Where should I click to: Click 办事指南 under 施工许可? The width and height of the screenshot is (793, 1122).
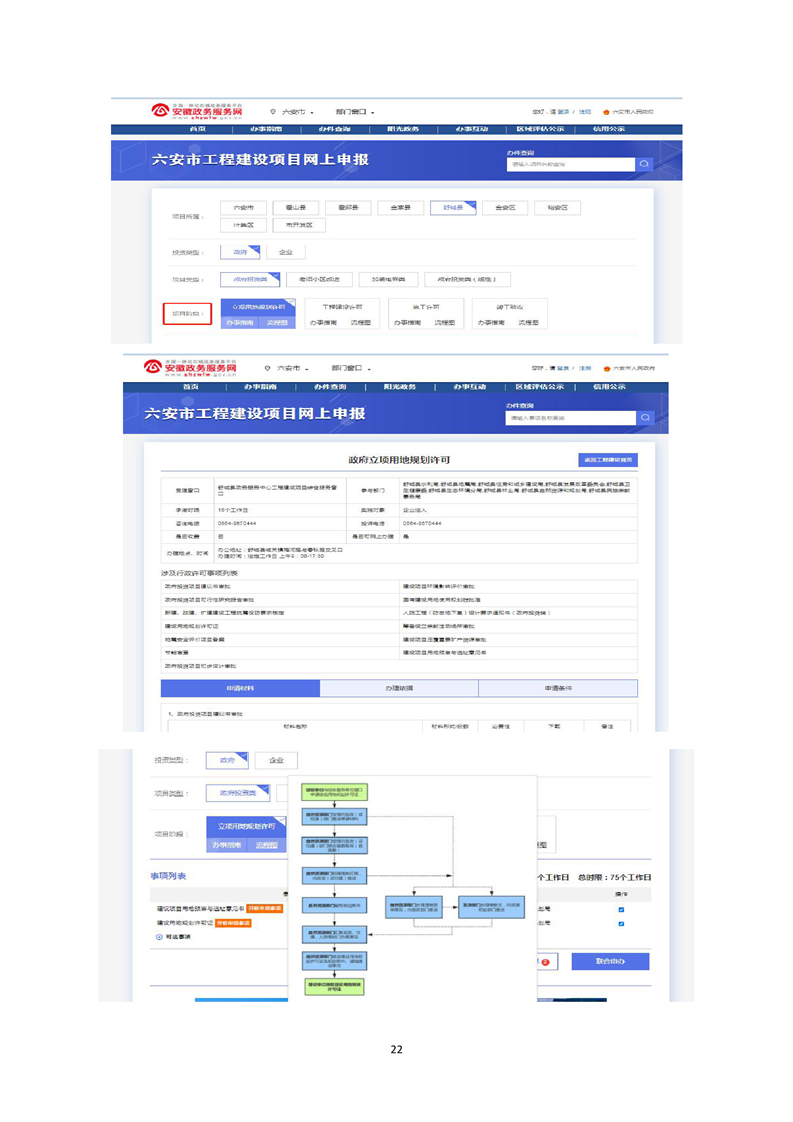pos(407,323)
